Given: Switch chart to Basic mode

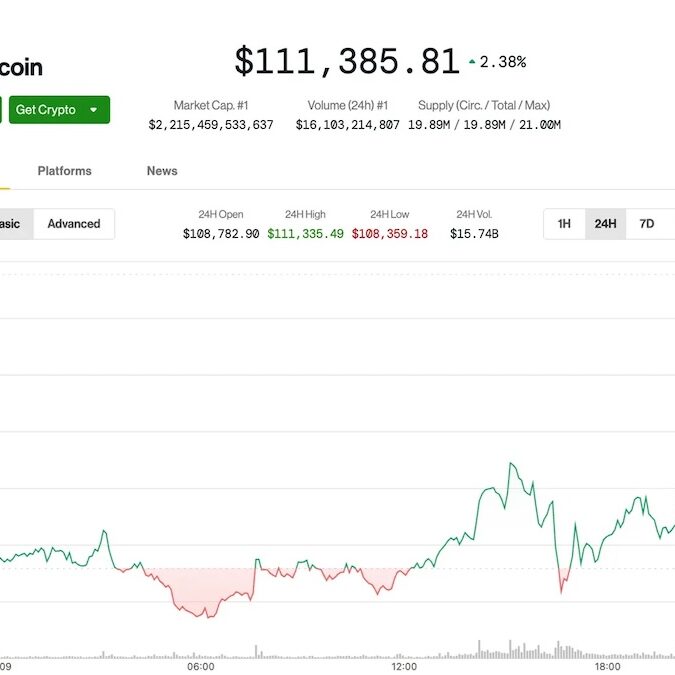Looking at the screenshot, I should click(10, 224).
